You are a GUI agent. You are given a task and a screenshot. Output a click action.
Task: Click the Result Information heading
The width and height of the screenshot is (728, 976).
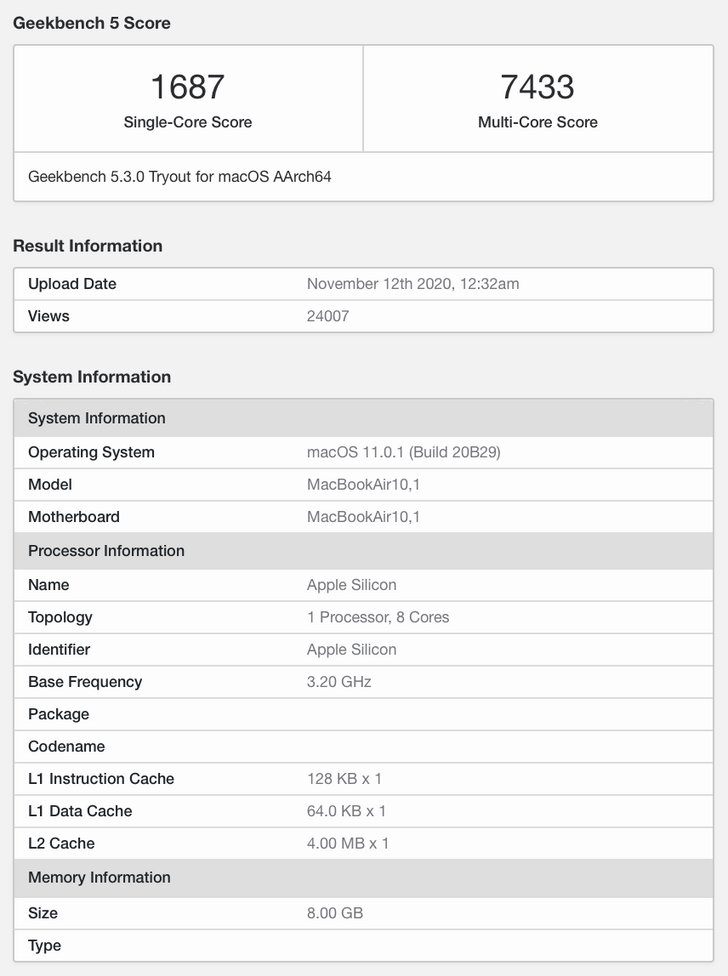pos(88,246)
